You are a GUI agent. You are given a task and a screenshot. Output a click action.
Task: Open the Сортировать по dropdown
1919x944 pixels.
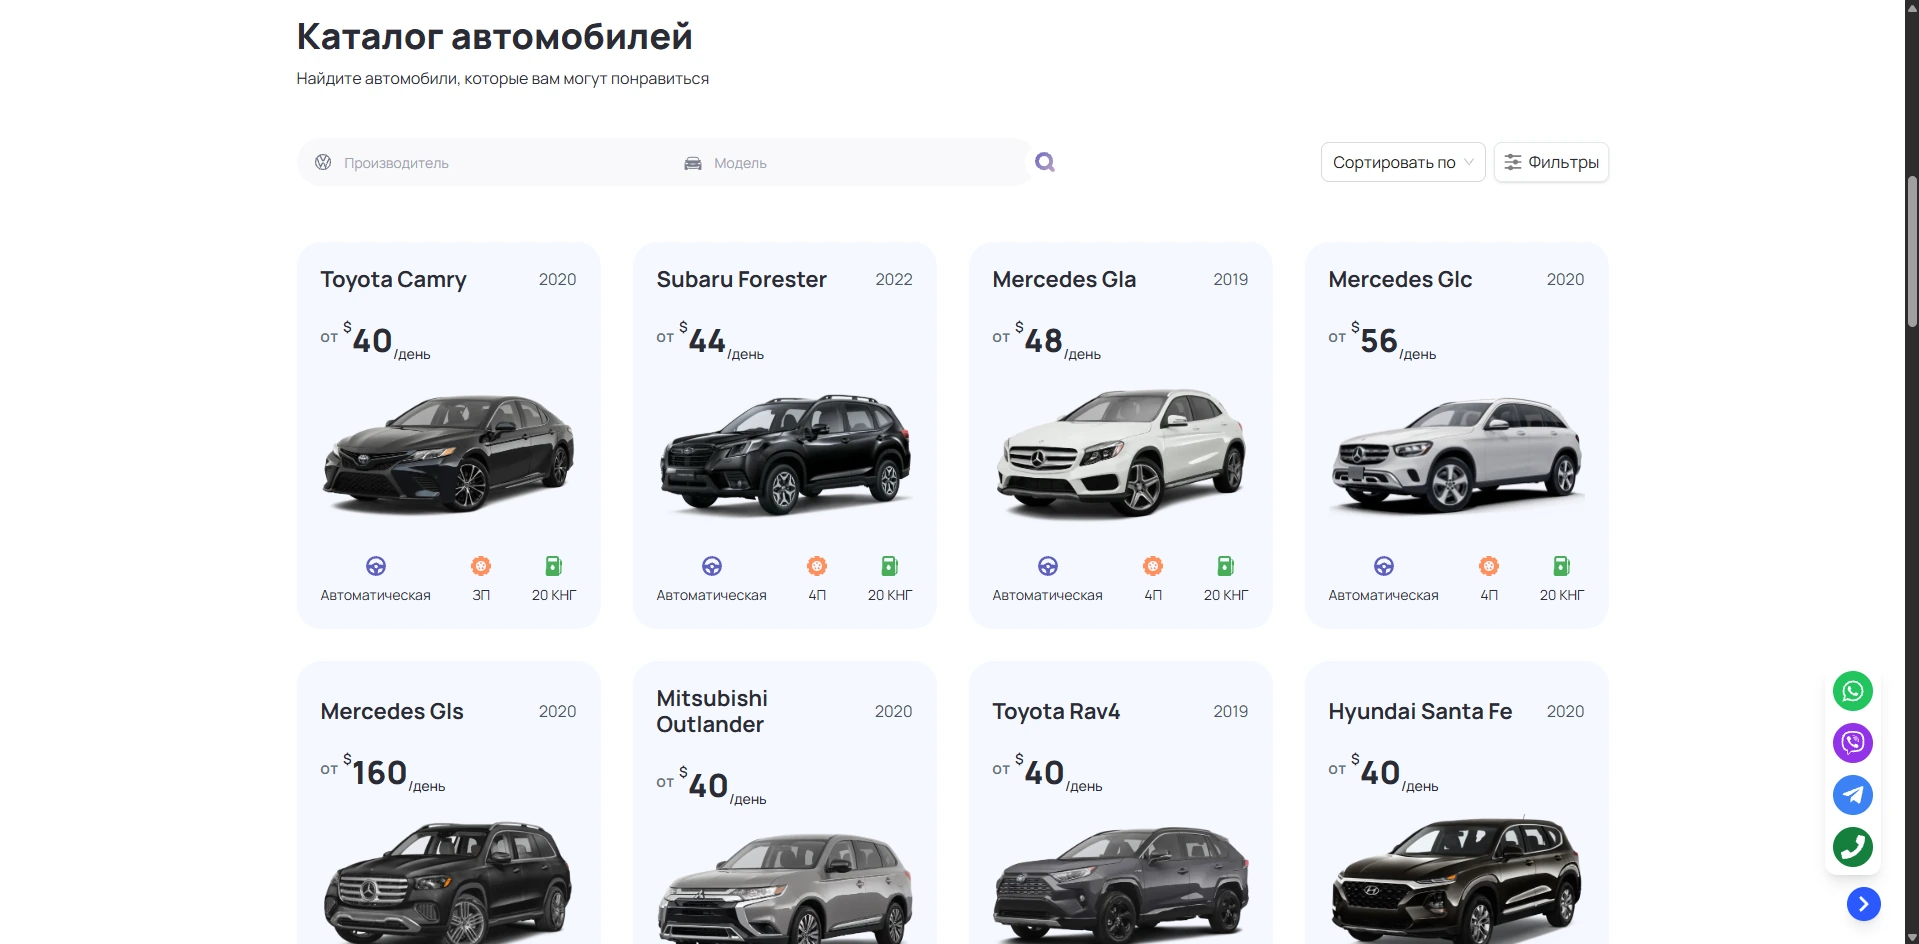[x=1403, y=162]
